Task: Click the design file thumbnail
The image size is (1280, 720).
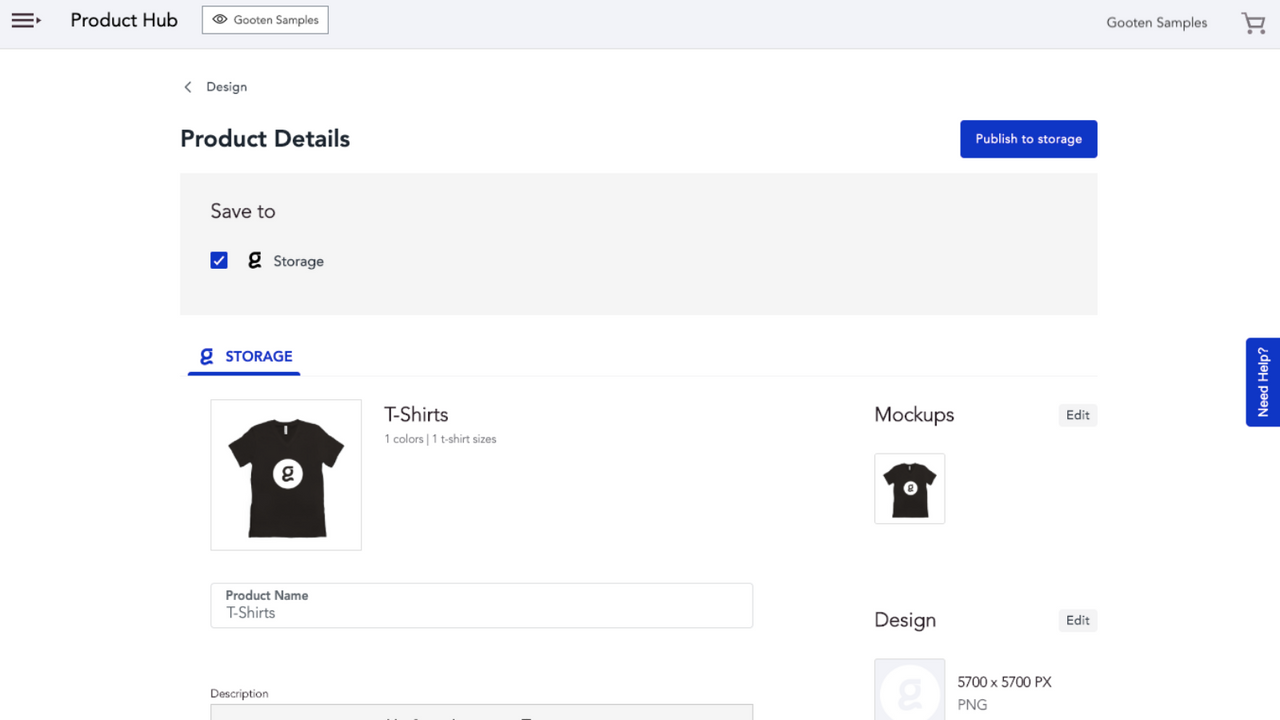Action: (x=909, y=689)
